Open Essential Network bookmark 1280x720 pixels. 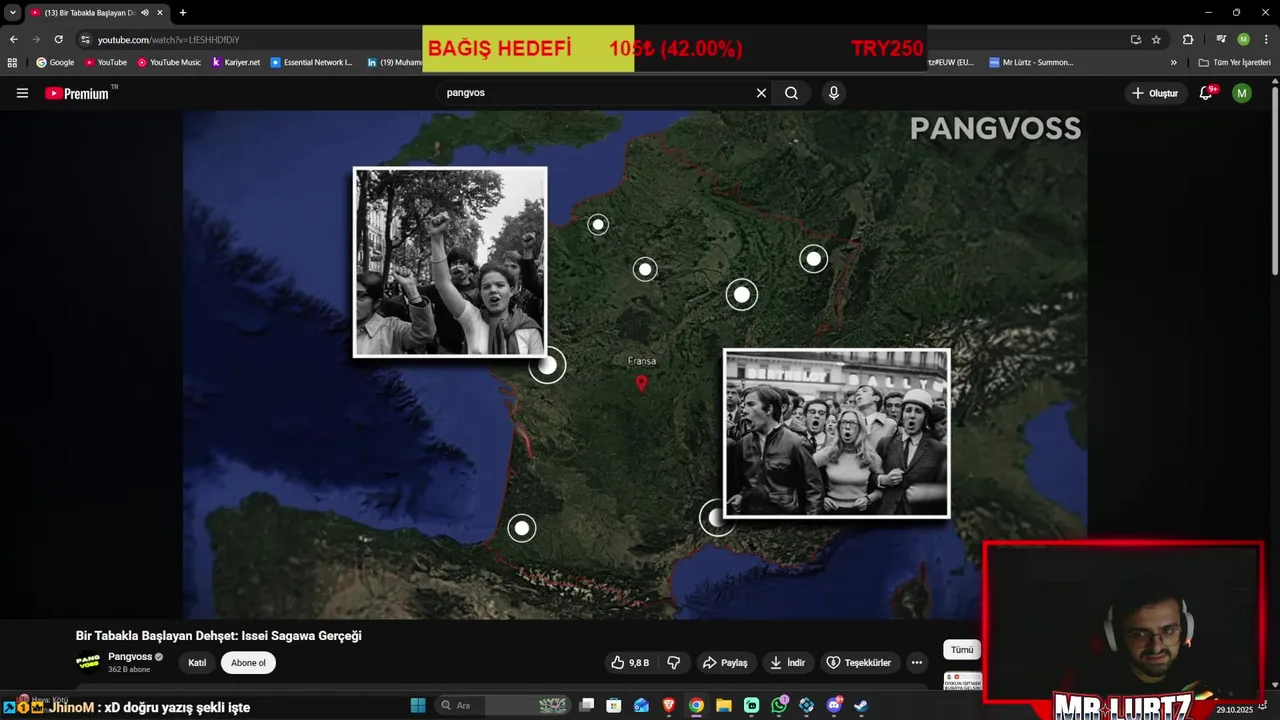click(x=311, y=62)
